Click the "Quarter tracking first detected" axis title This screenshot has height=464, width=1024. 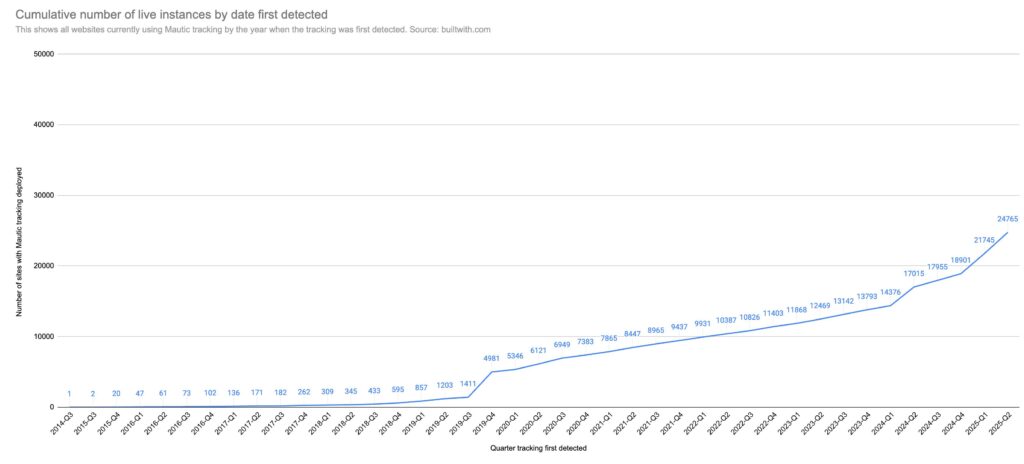(538, 449)
